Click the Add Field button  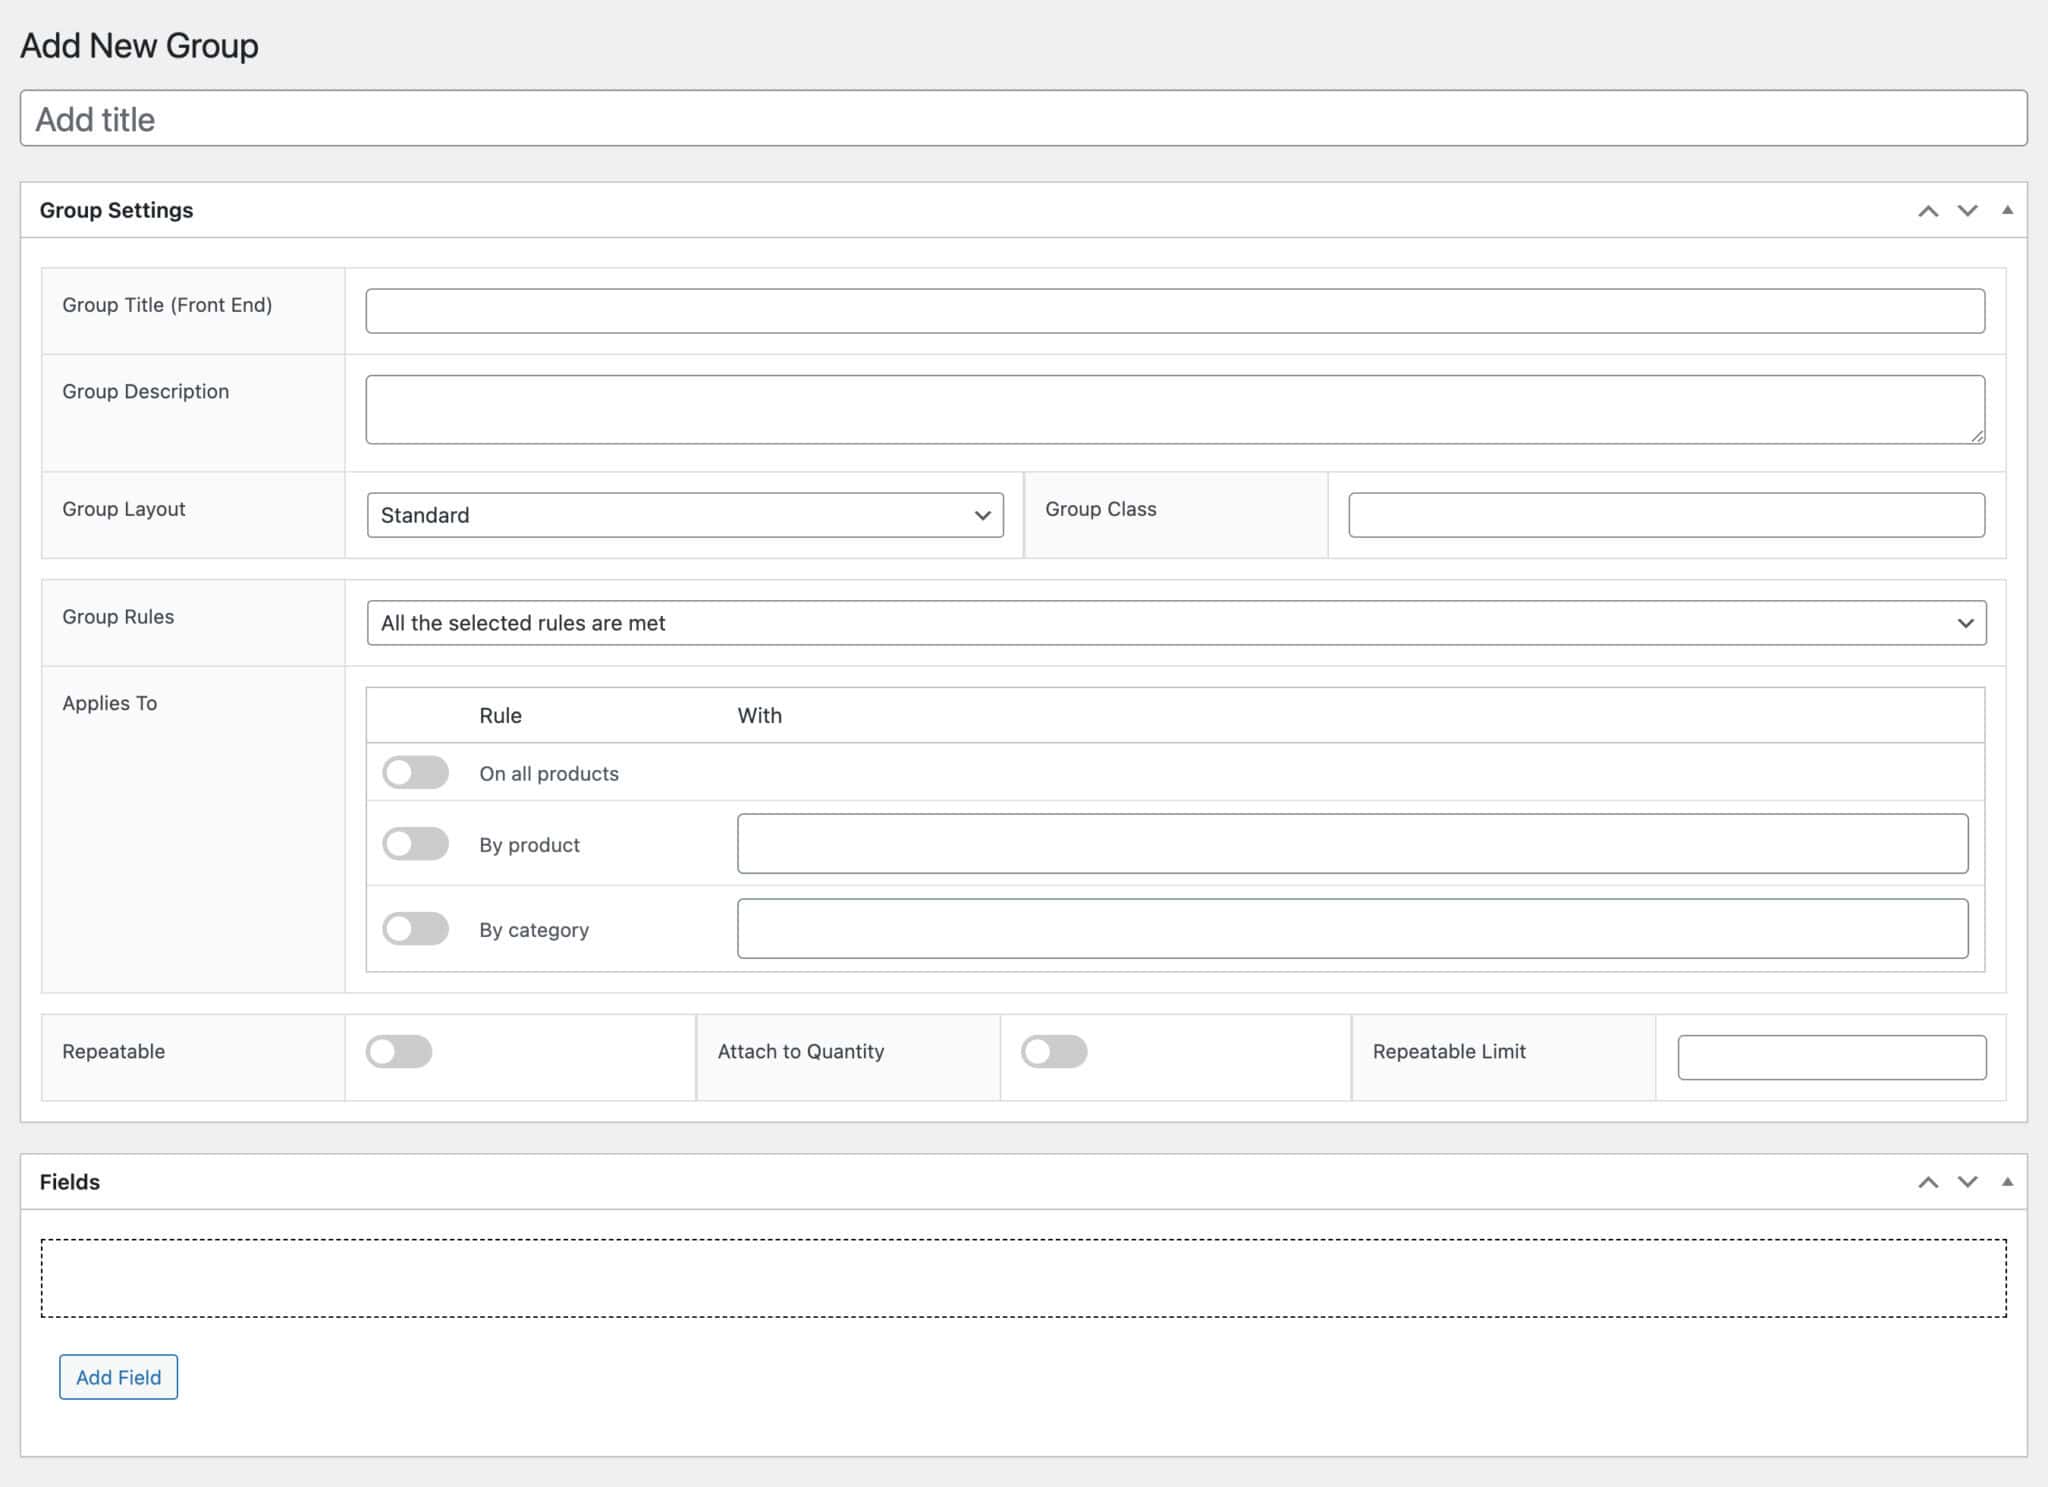click(118, 1377)
